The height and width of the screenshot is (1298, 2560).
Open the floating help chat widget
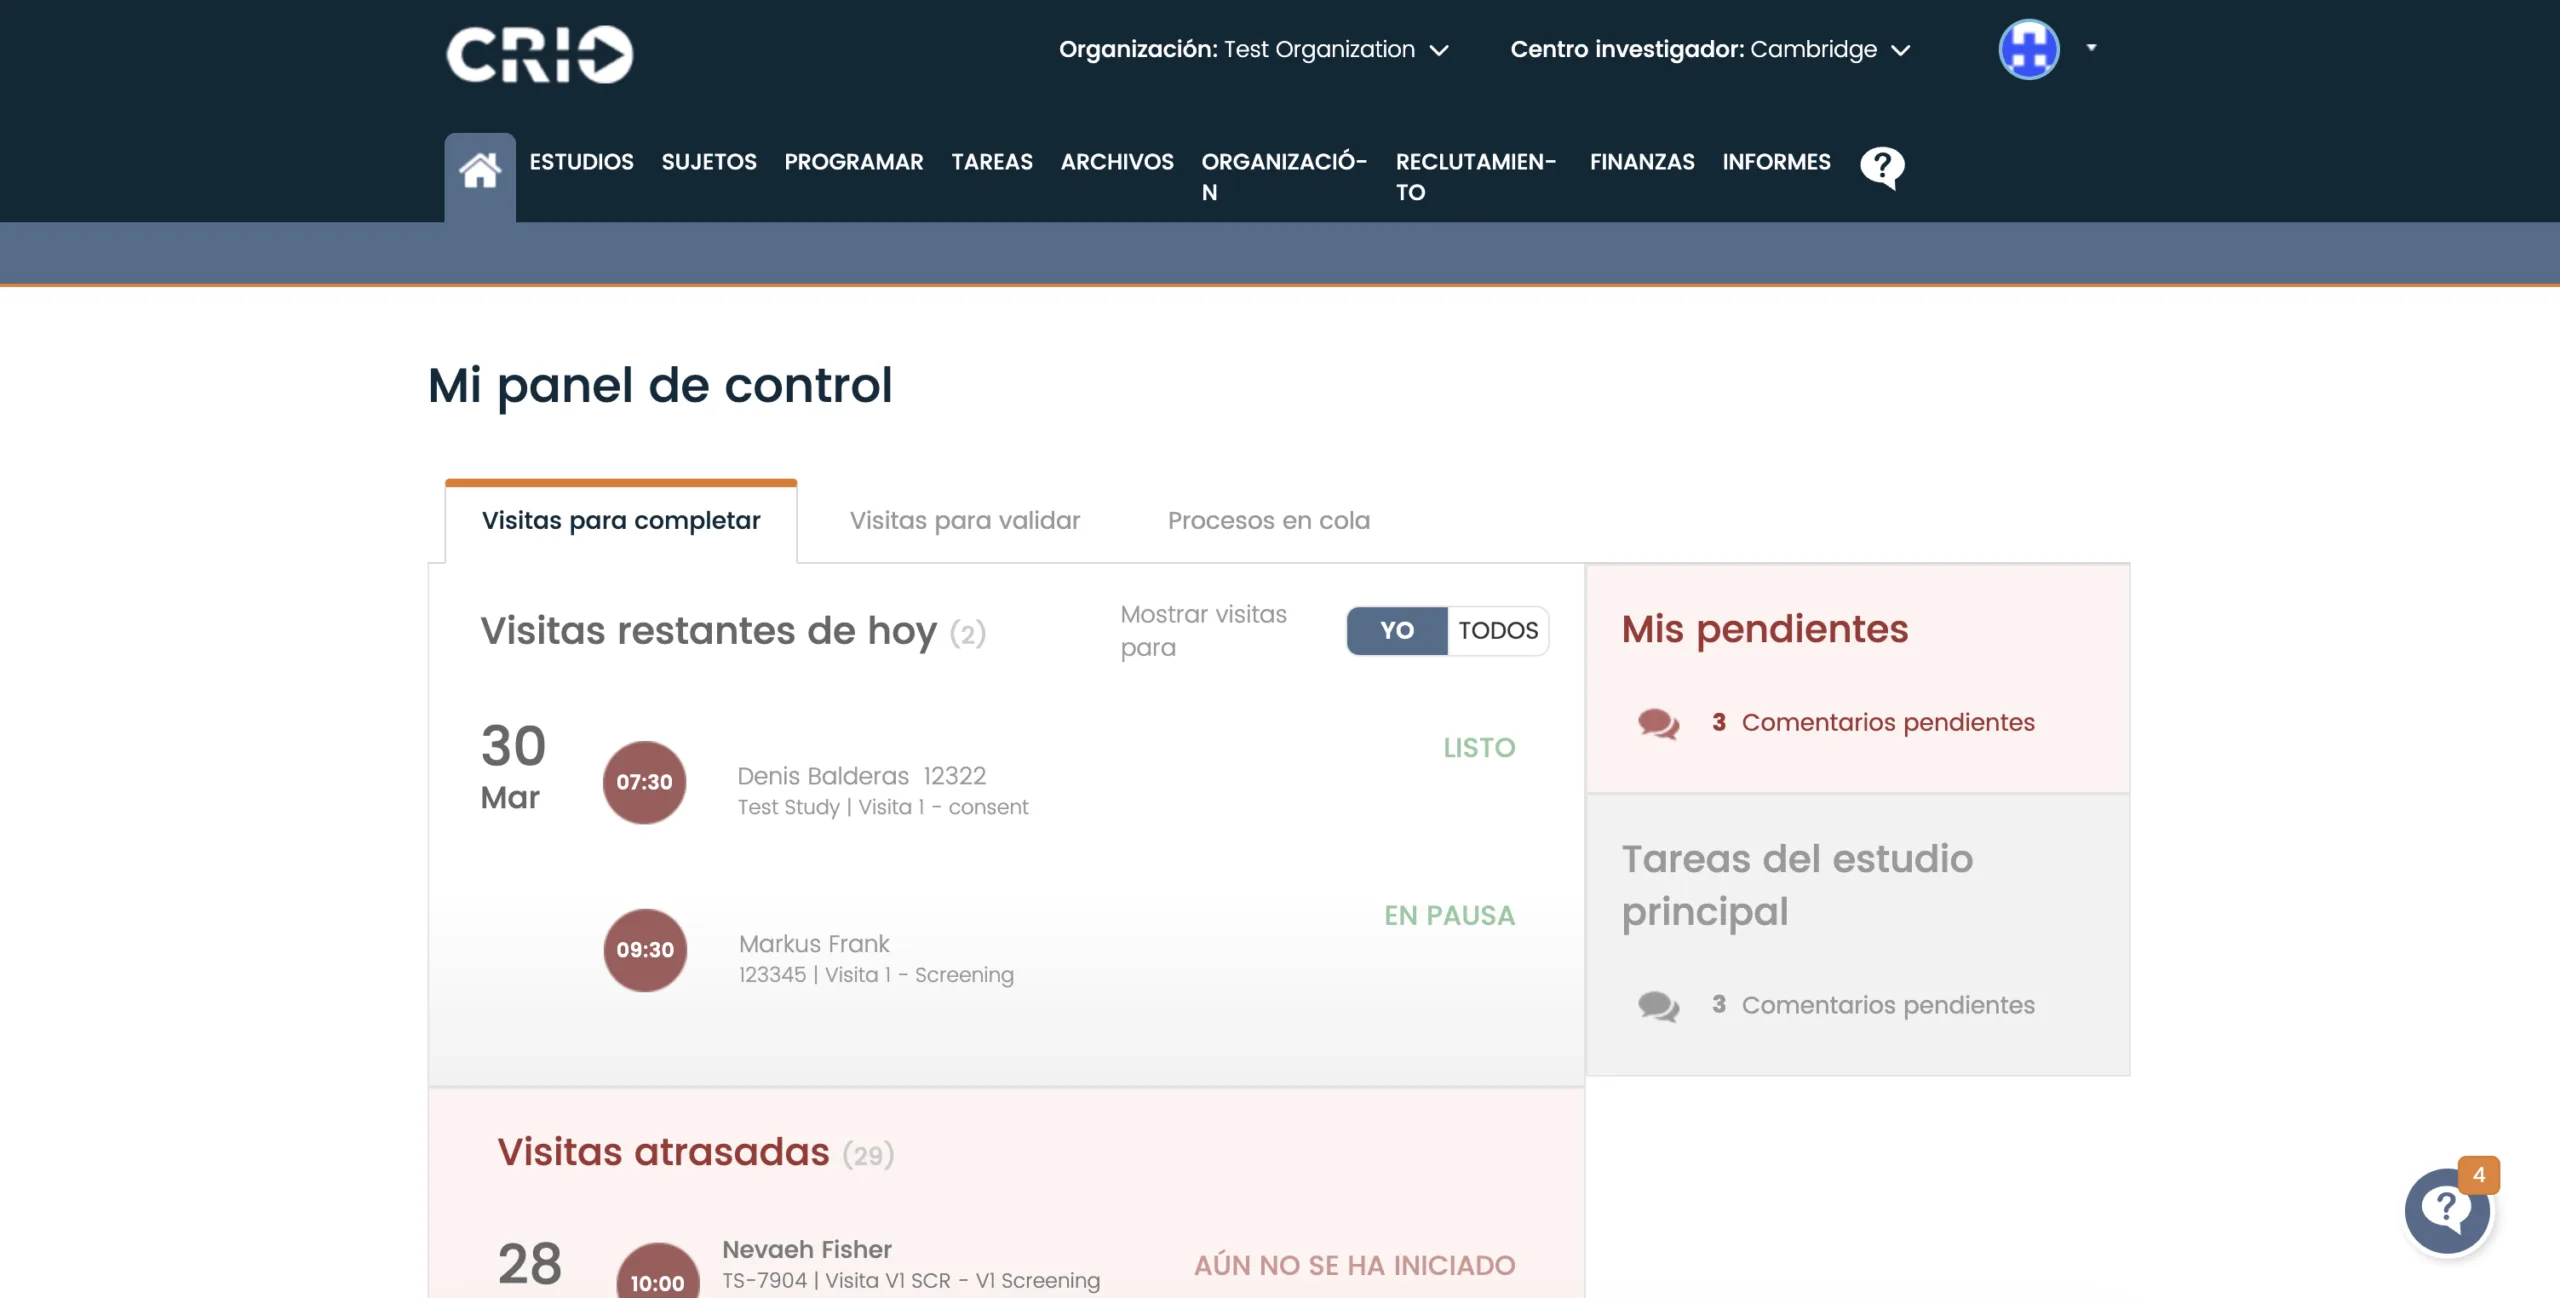point(2447,1210)
